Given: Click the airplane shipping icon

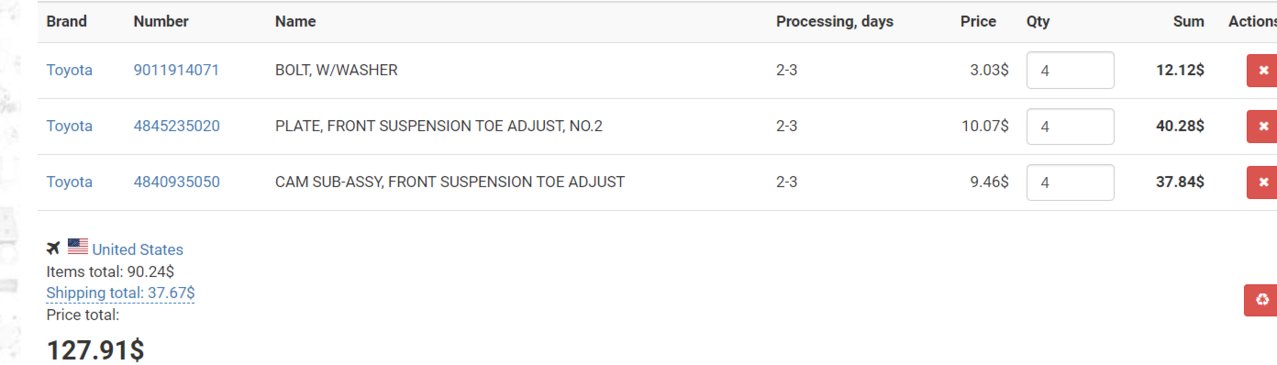Looking at the screenshot, I should 54,247.
